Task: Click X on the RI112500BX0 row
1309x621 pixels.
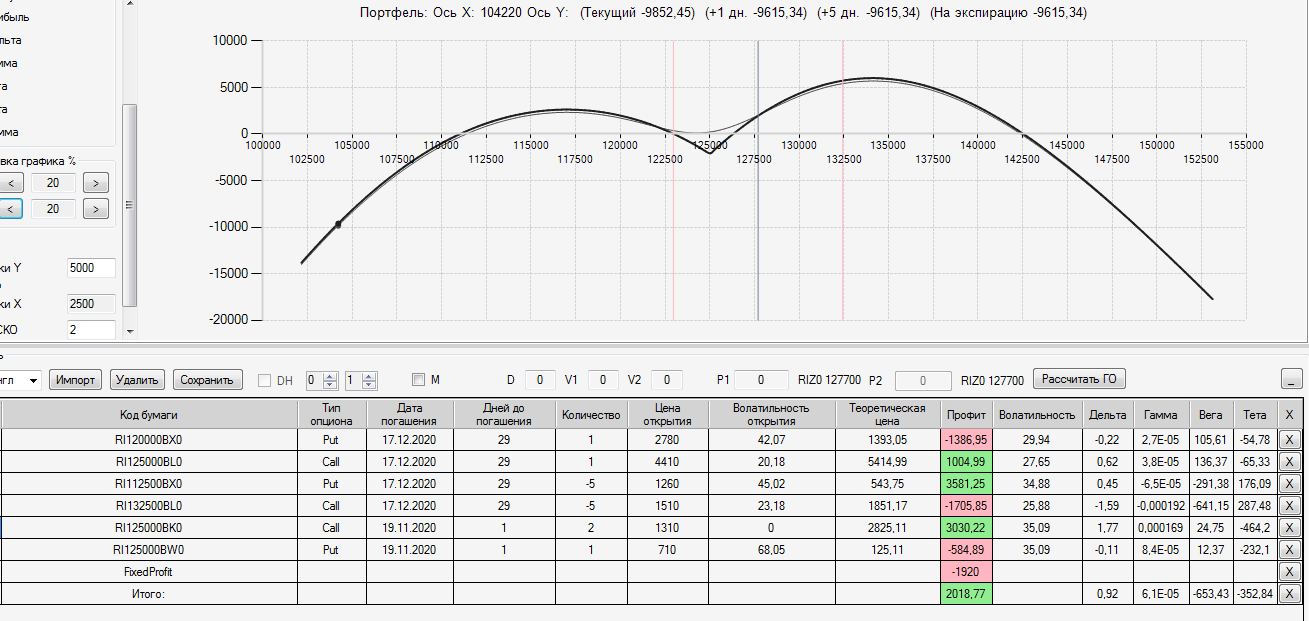Action: pos(1289,483)
